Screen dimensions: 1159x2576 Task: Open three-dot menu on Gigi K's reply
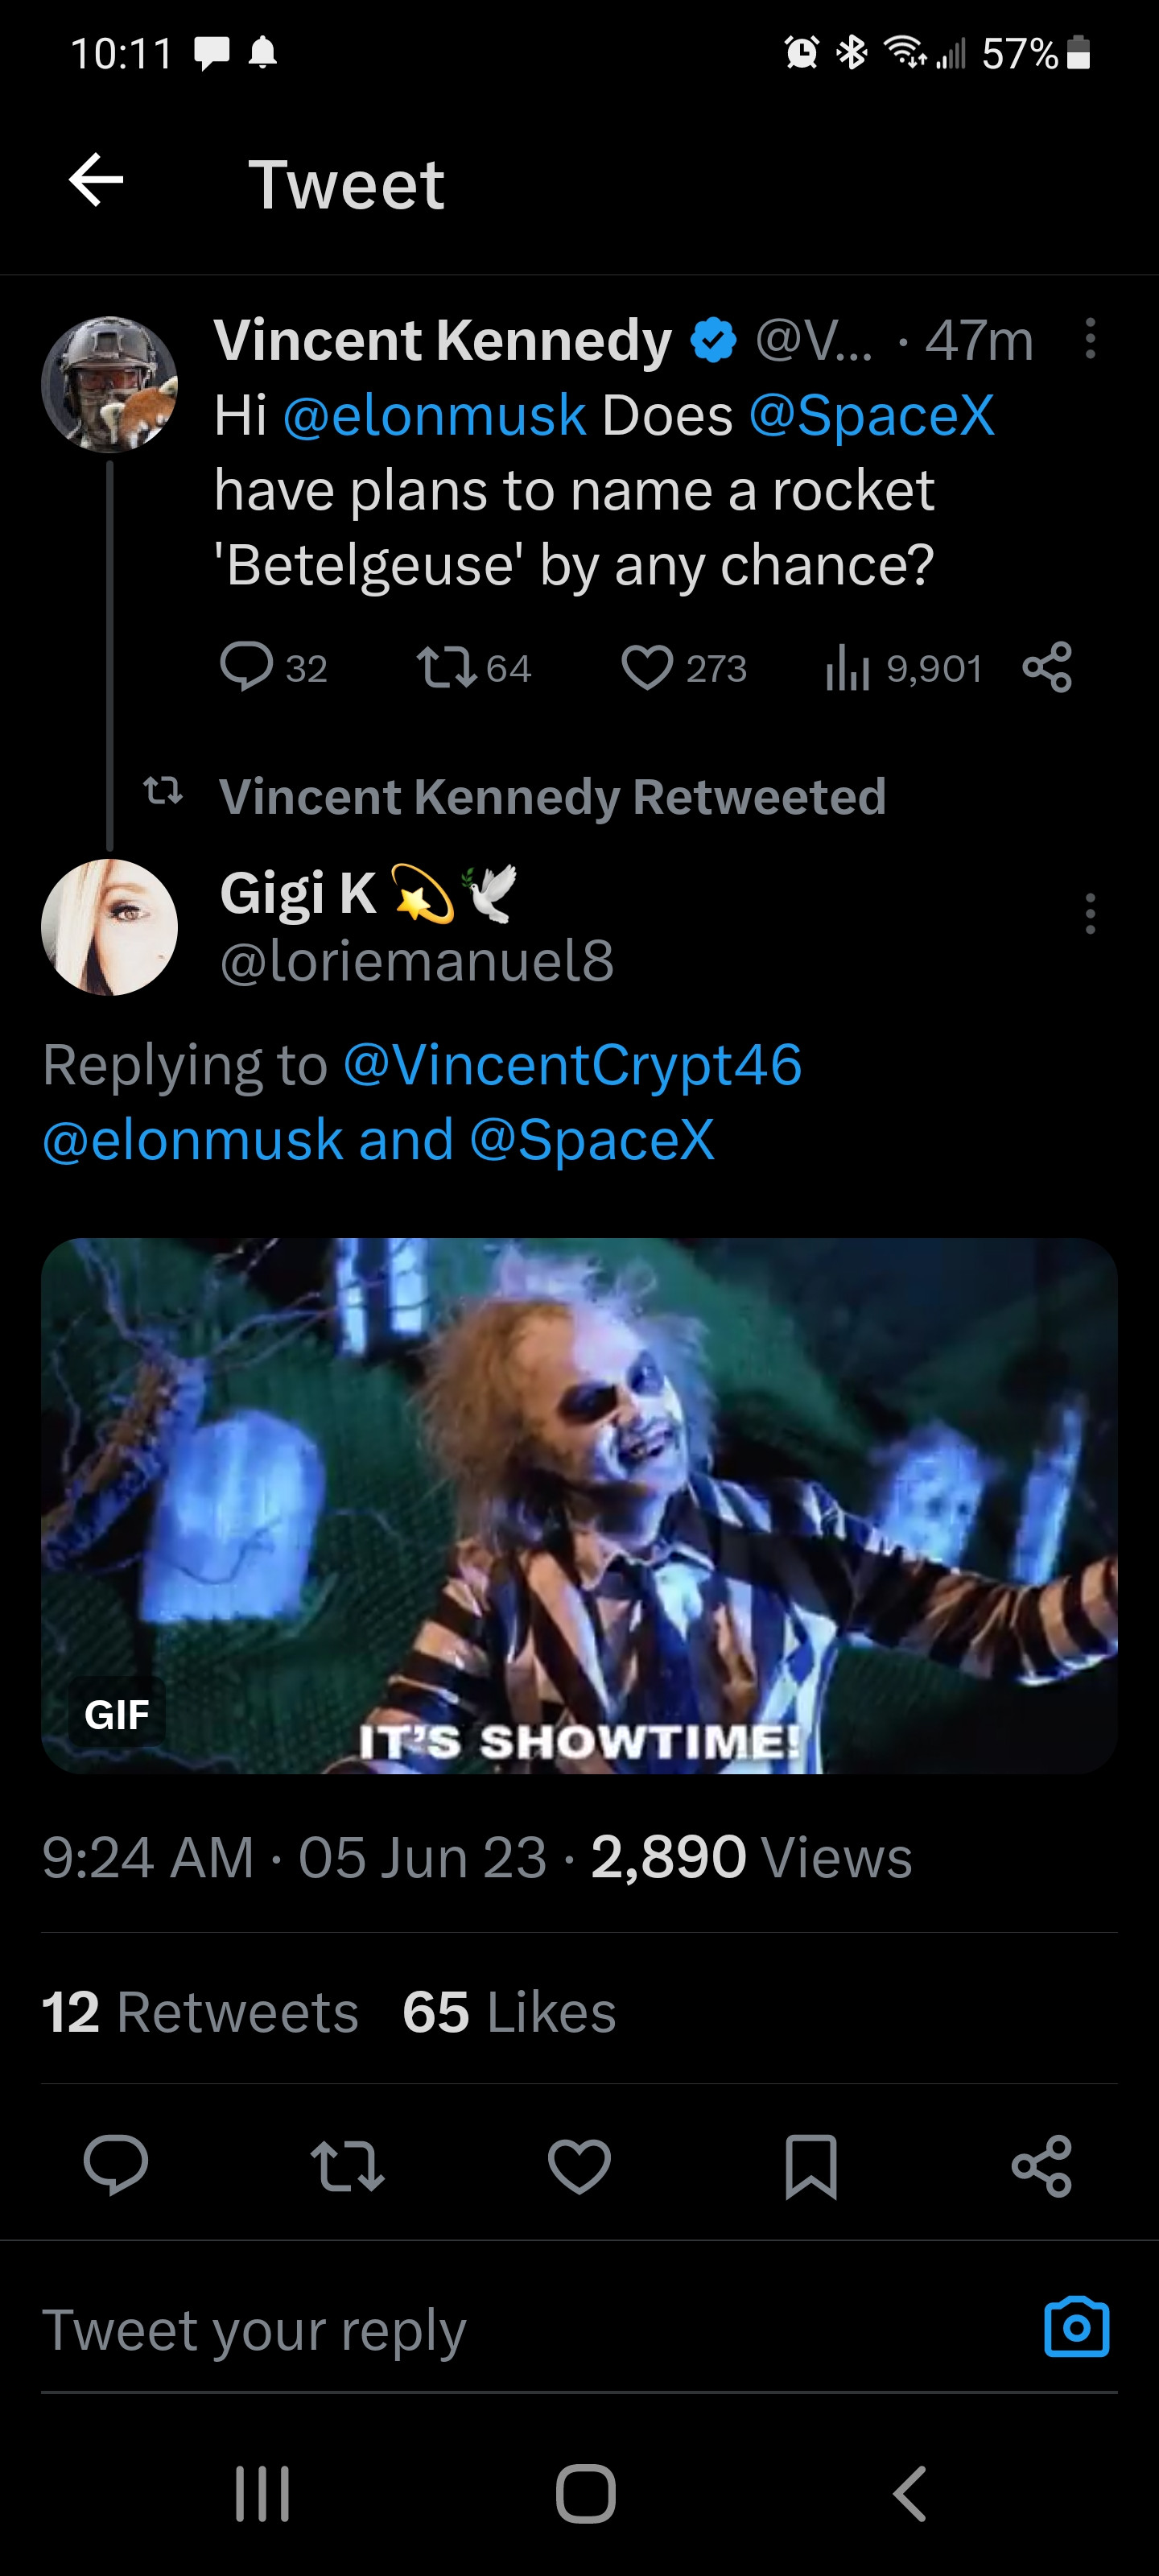(1090, 914)
